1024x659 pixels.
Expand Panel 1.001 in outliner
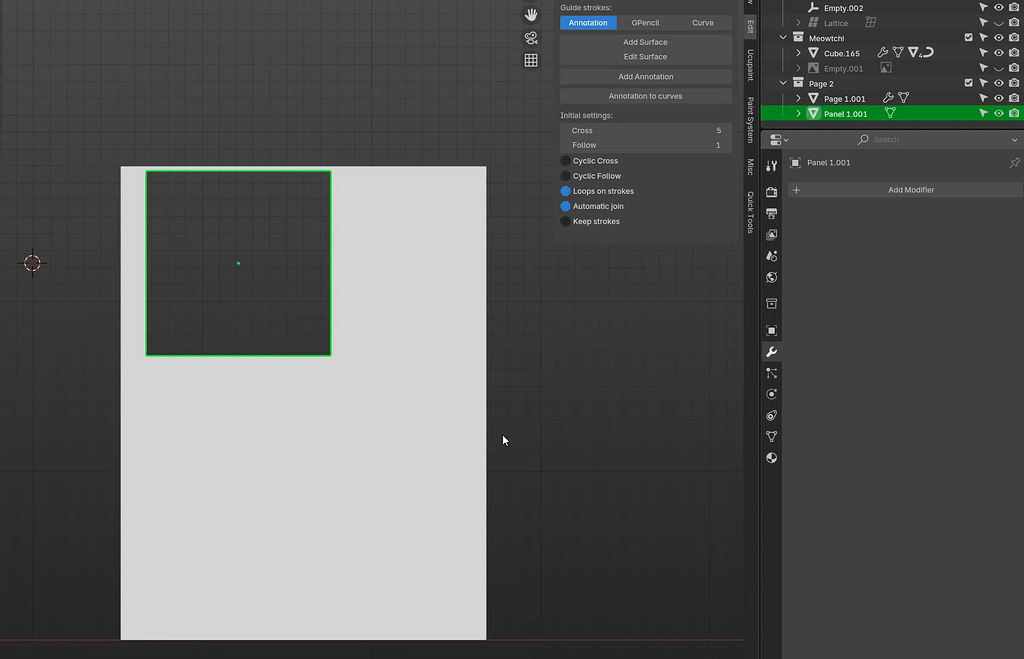pos(798,113)
